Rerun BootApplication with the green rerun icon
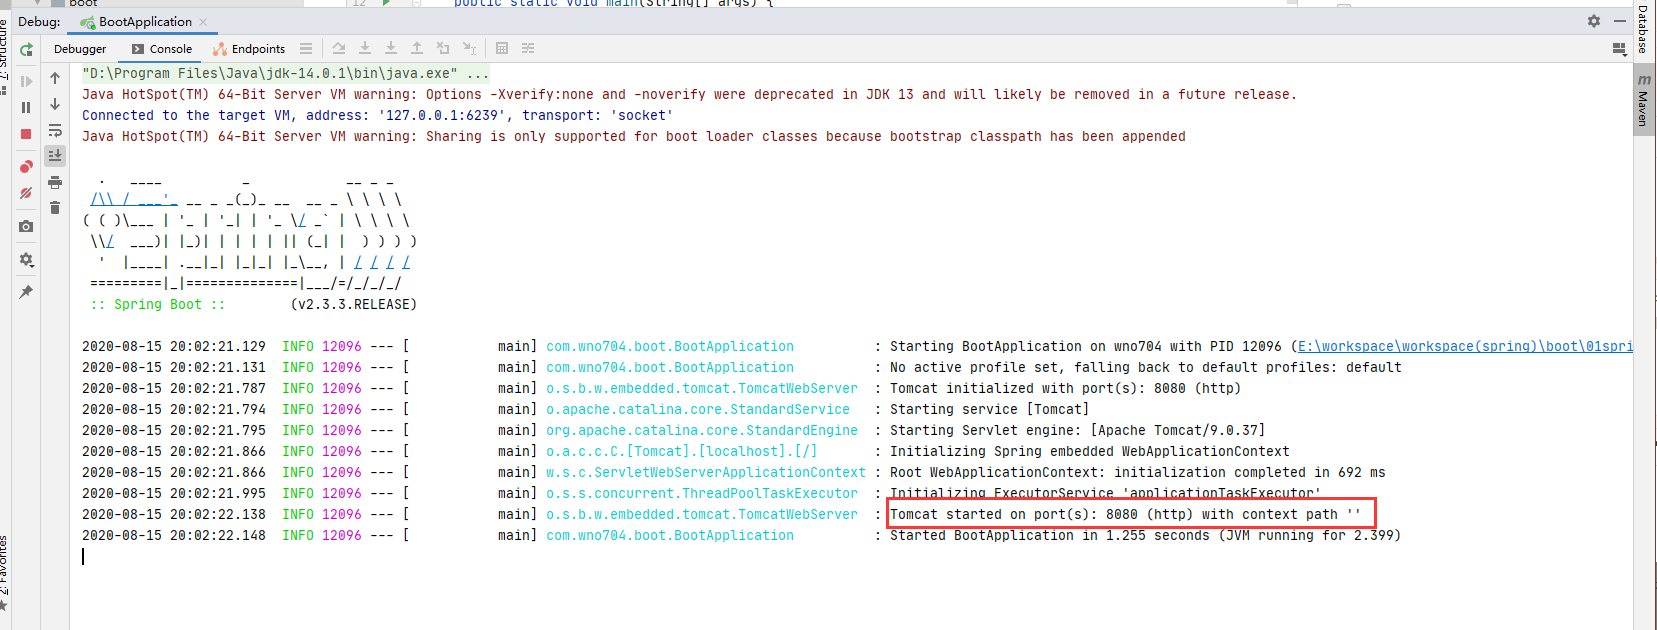 26,49
